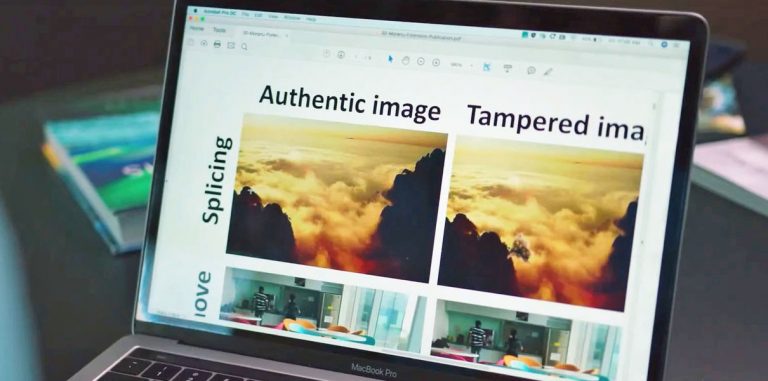Image resolution: width=768 pixels, height=381 pixels.
Task: Click the blue Siri icon in menu bar
Action: 664,45
